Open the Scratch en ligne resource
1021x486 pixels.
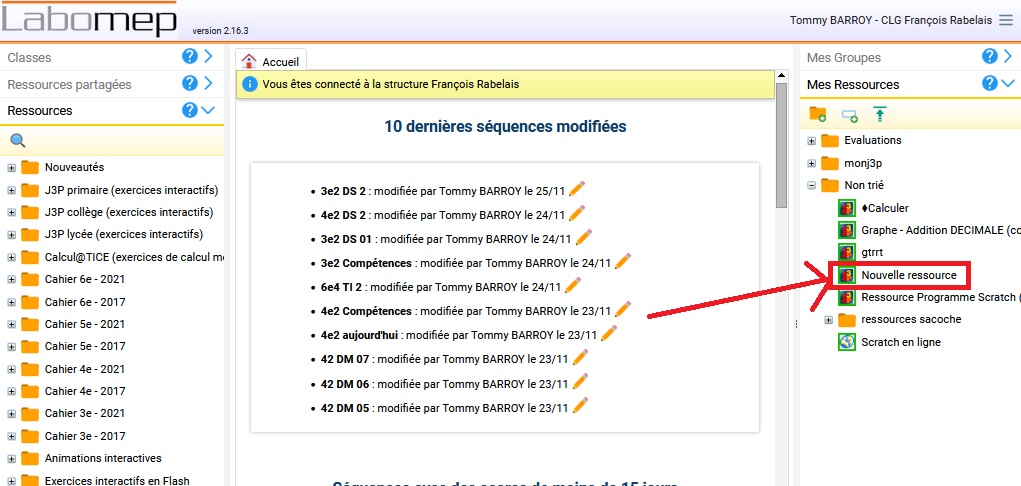point(900,342)
